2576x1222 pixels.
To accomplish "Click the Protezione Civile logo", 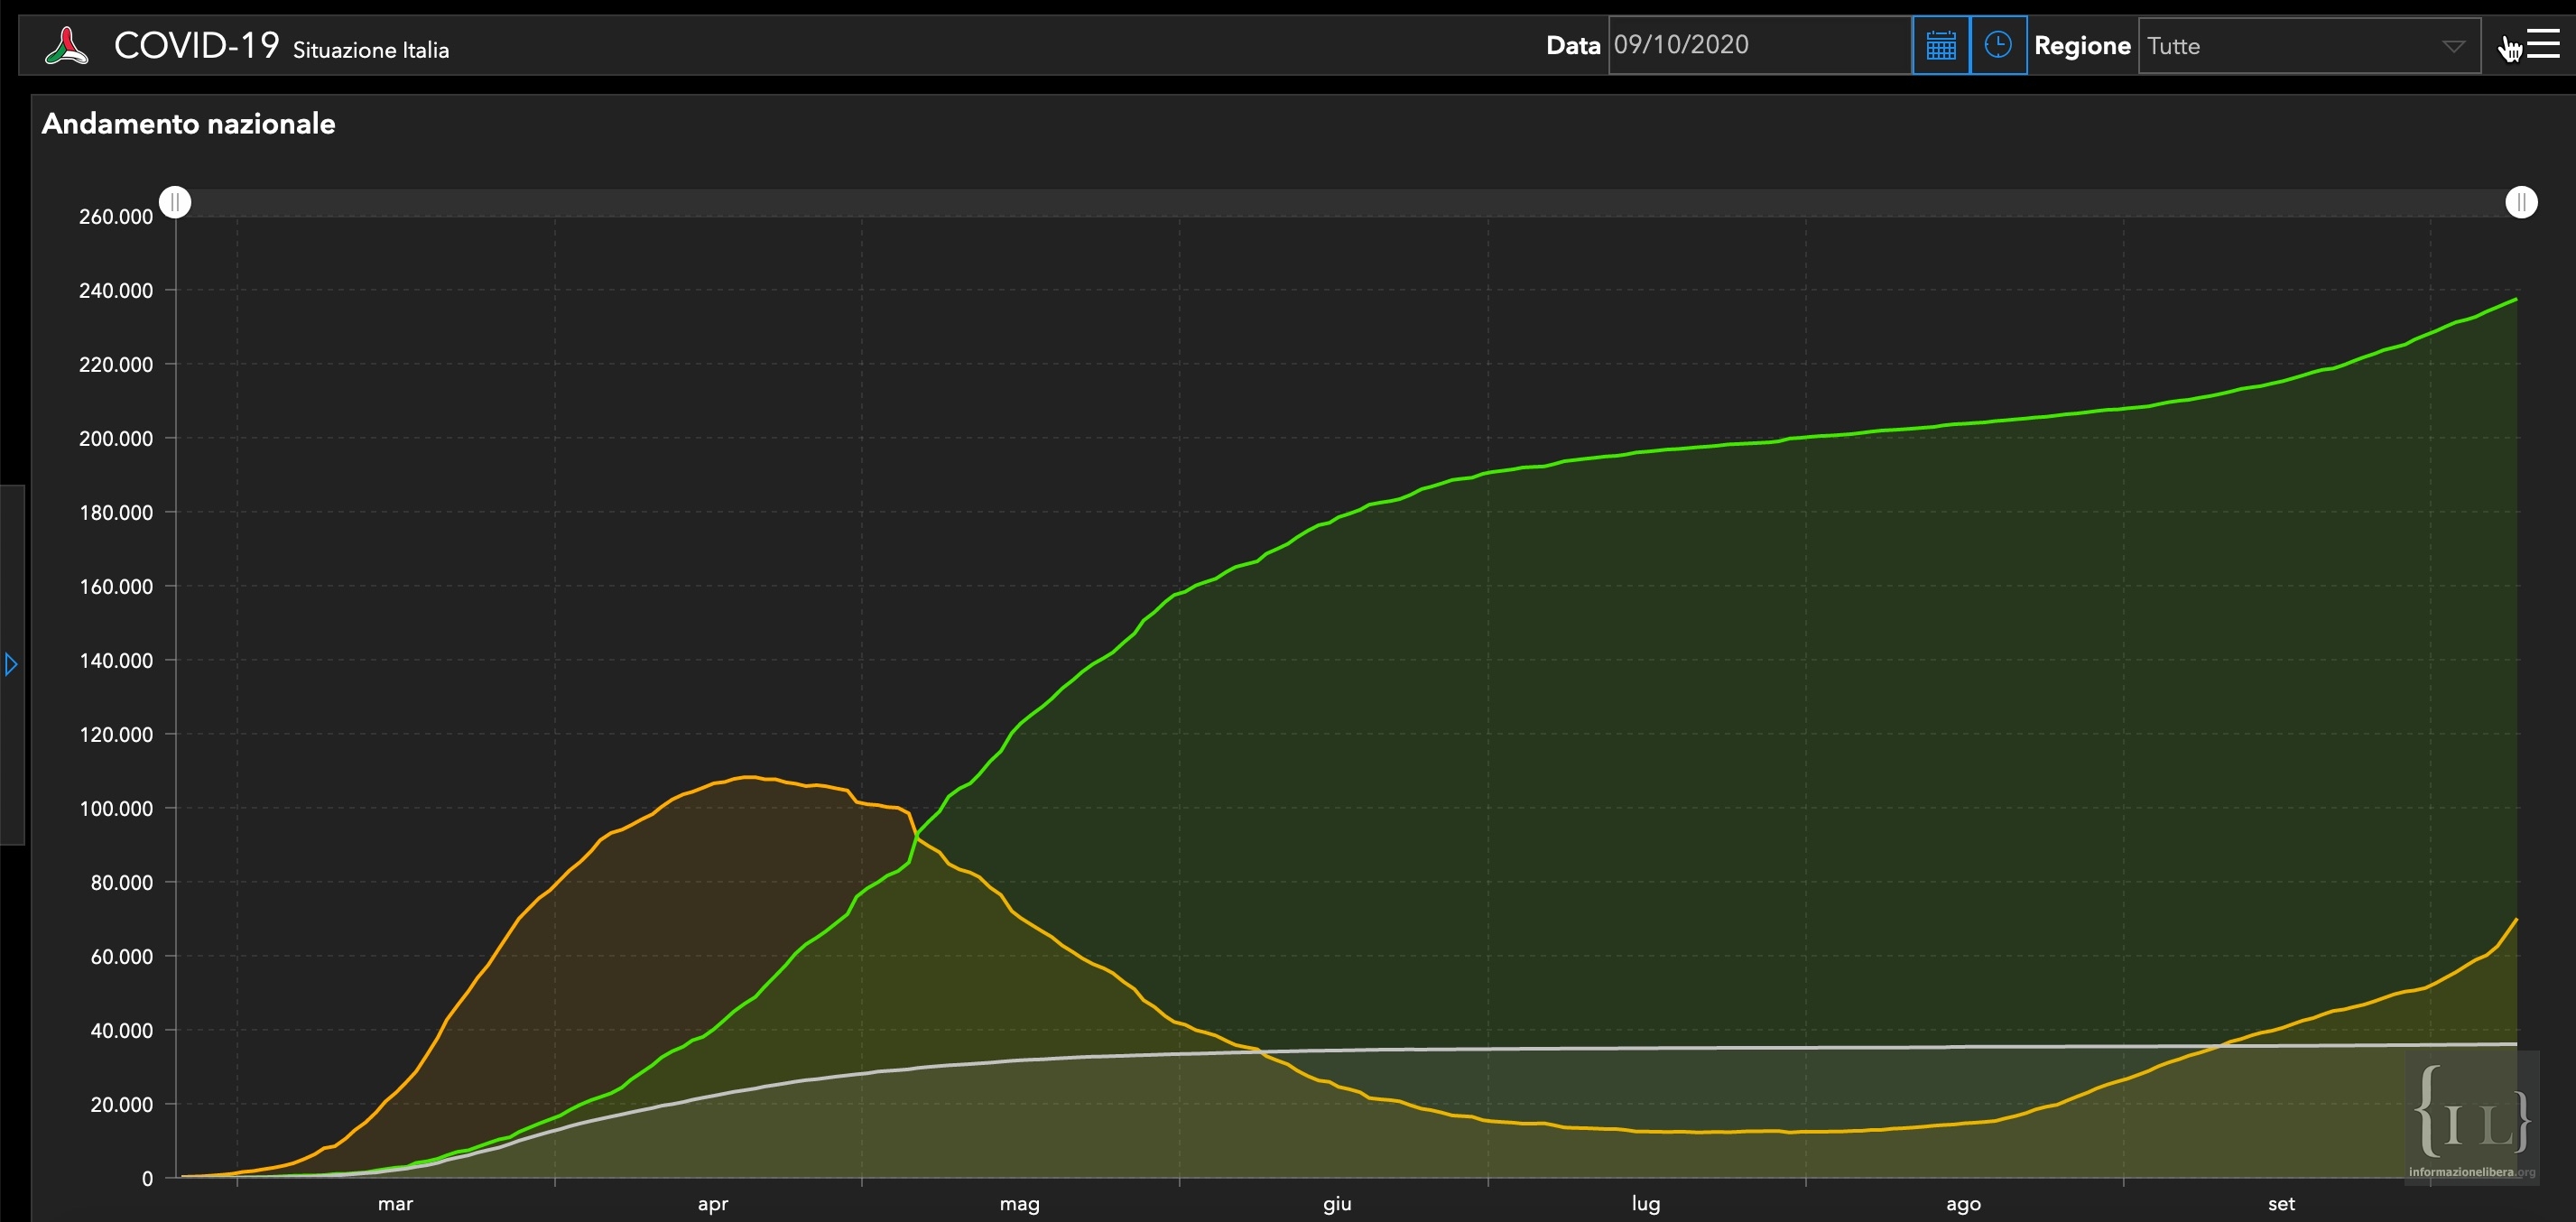I will 66,46.
